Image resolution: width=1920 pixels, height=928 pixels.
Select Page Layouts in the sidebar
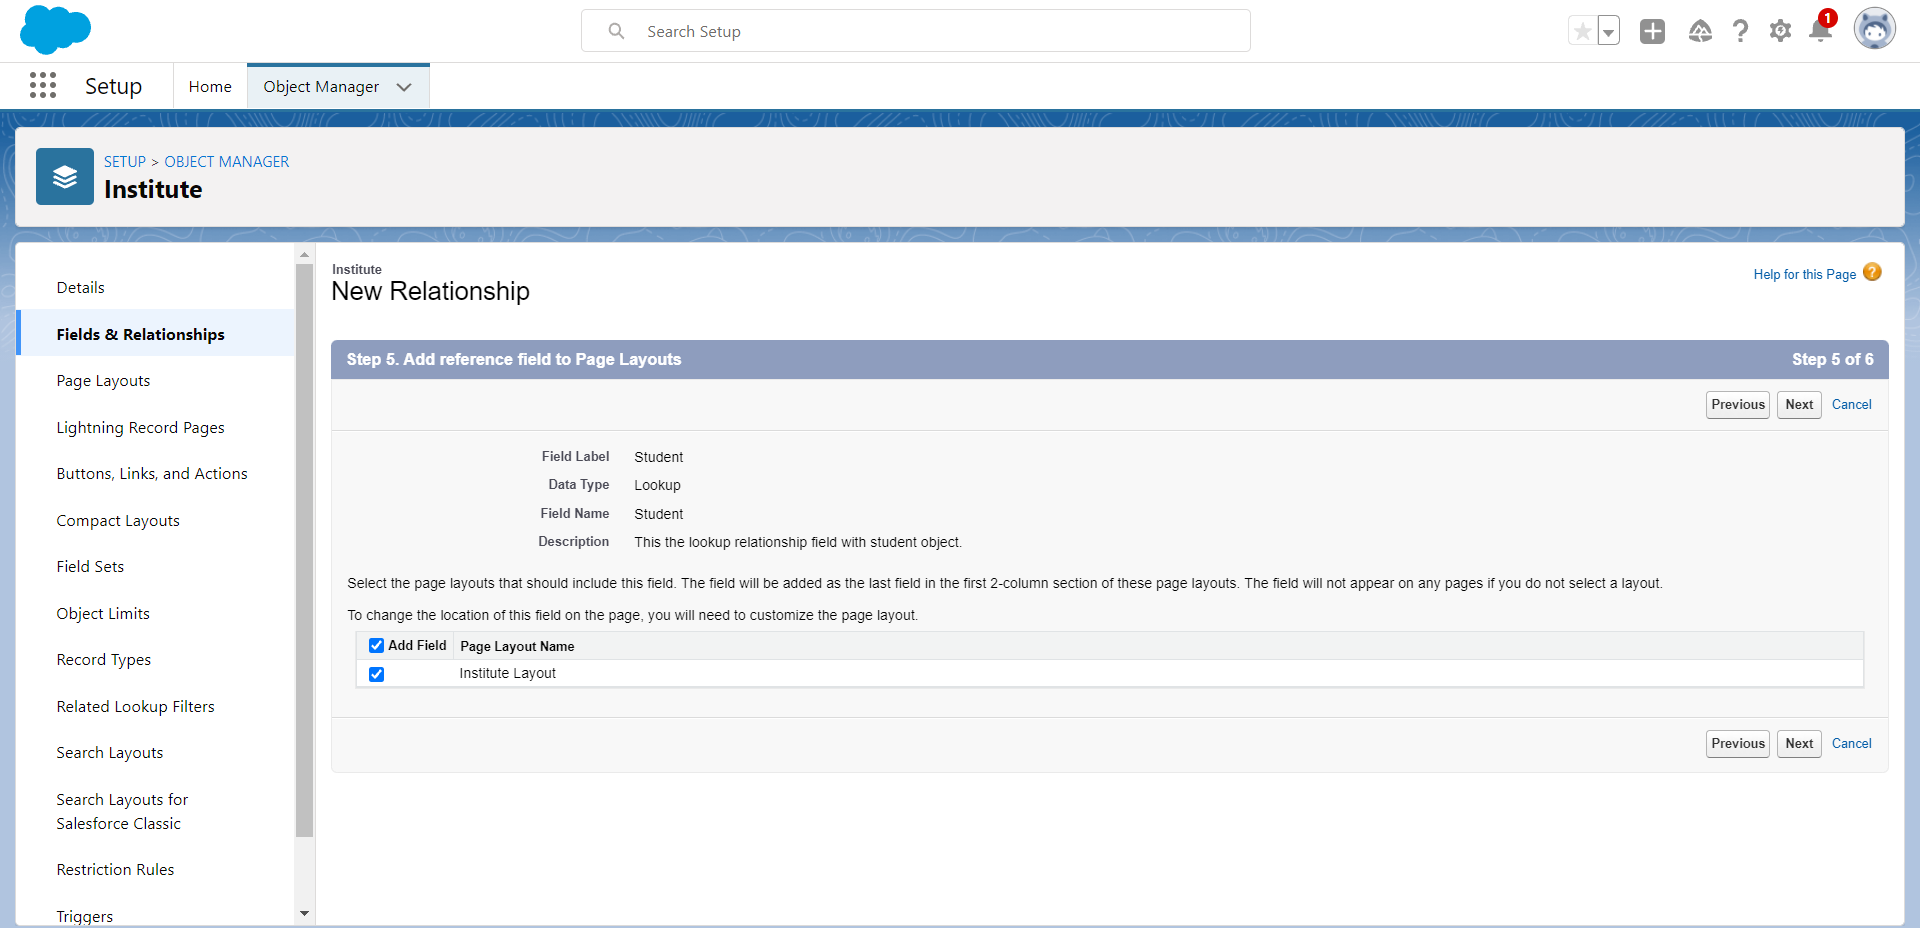[x=103, y=381]
